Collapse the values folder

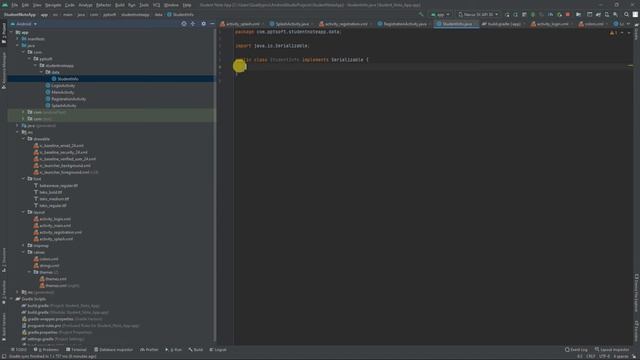(x=23, y=252)
